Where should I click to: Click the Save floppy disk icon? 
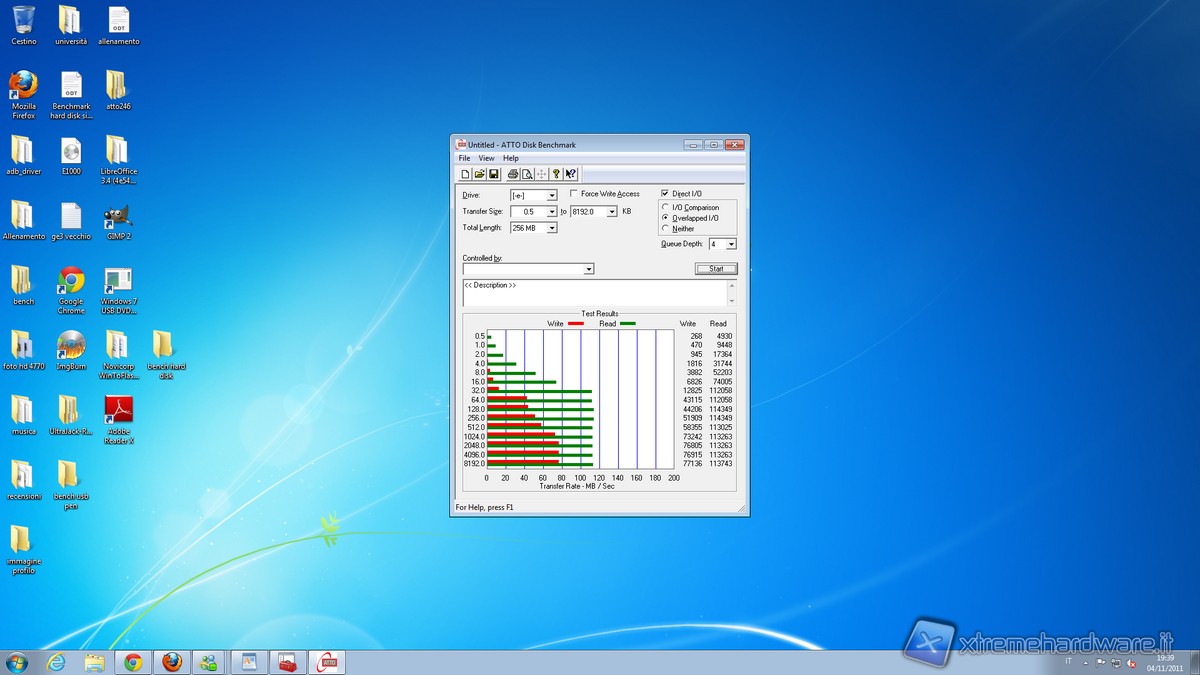[x=493, y=174]
